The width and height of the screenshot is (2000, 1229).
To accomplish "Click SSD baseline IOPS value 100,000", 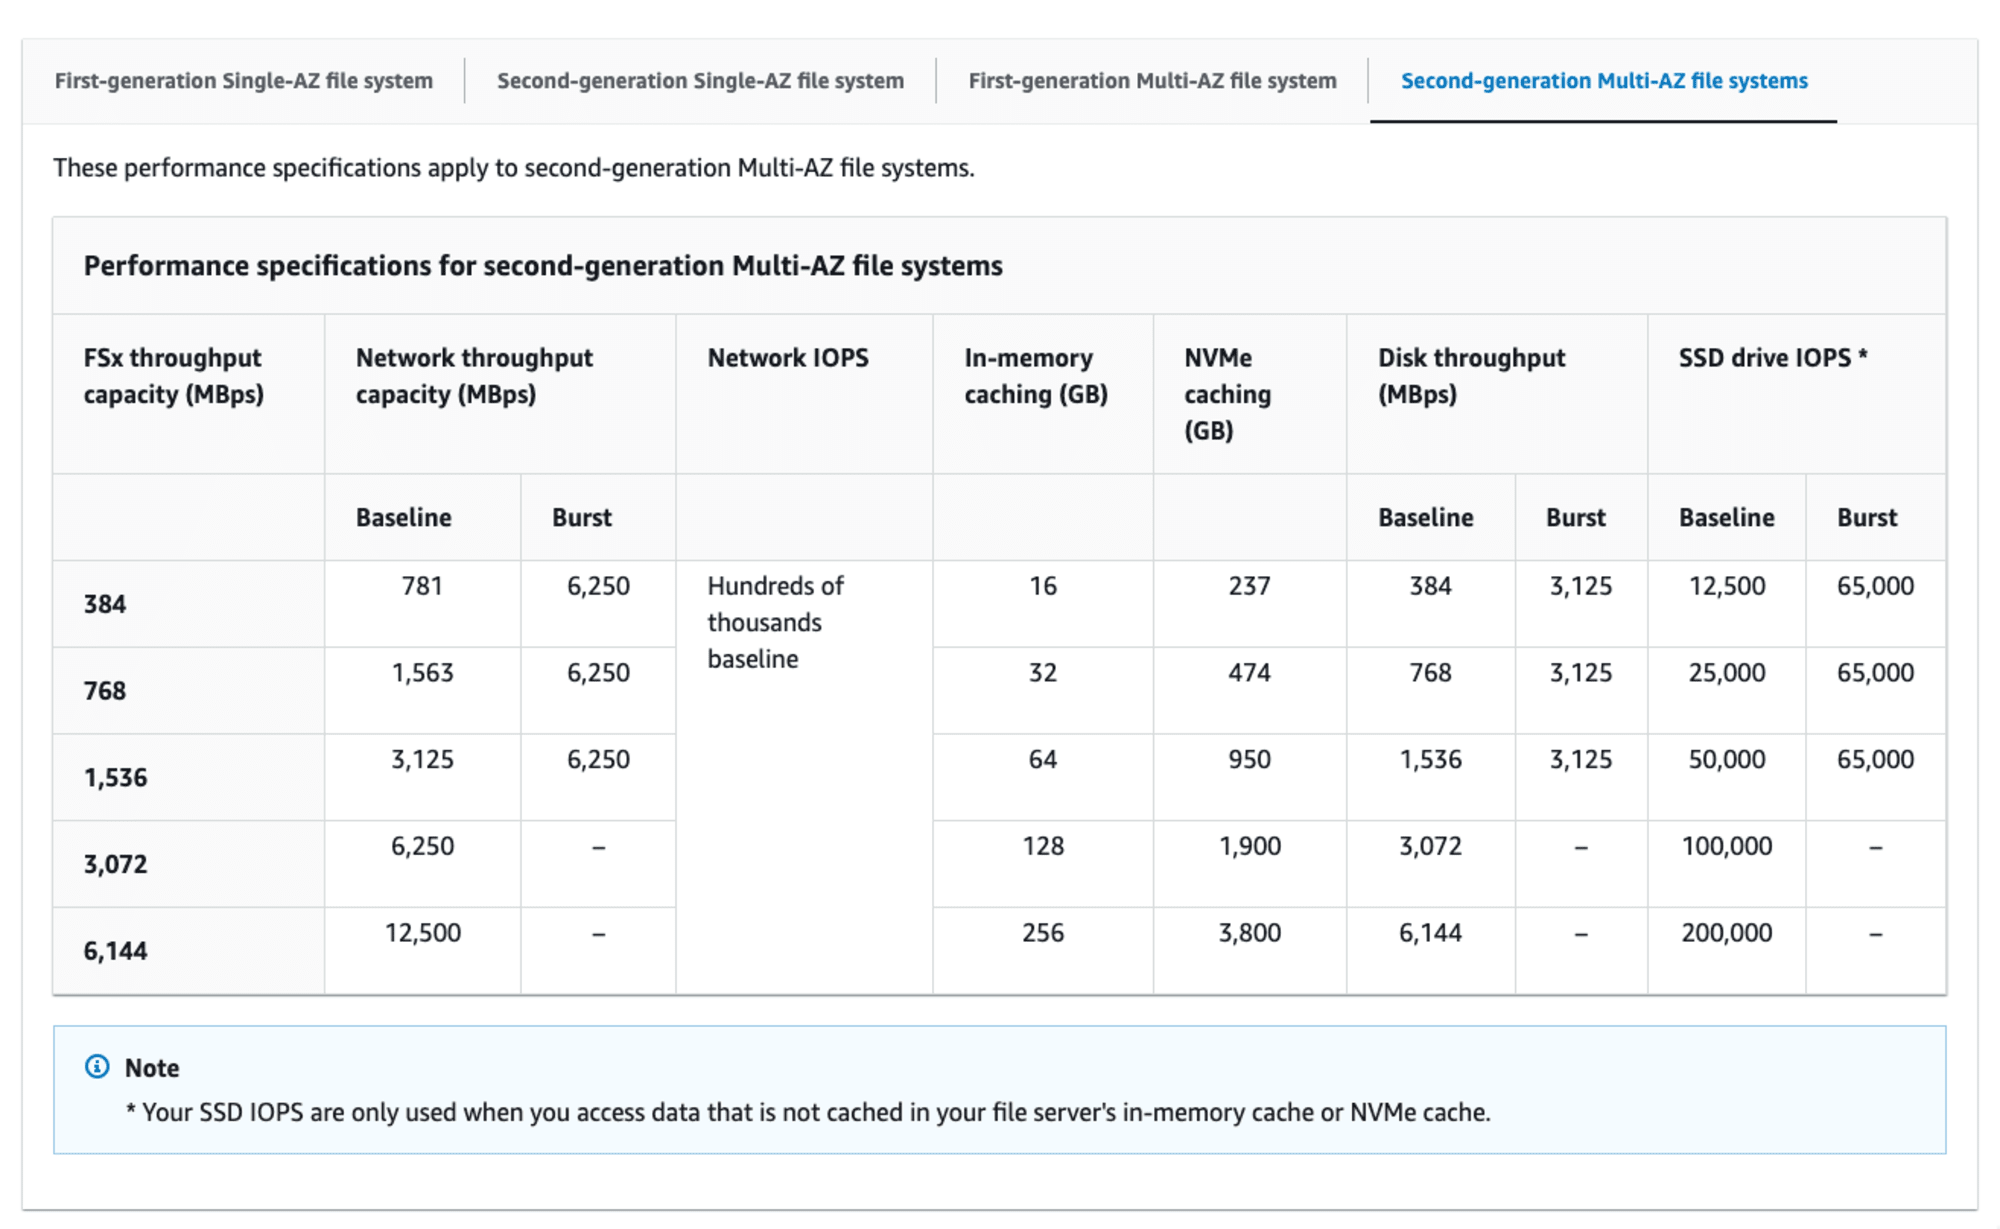I will pyautogui.click(x=1727, y=847).
